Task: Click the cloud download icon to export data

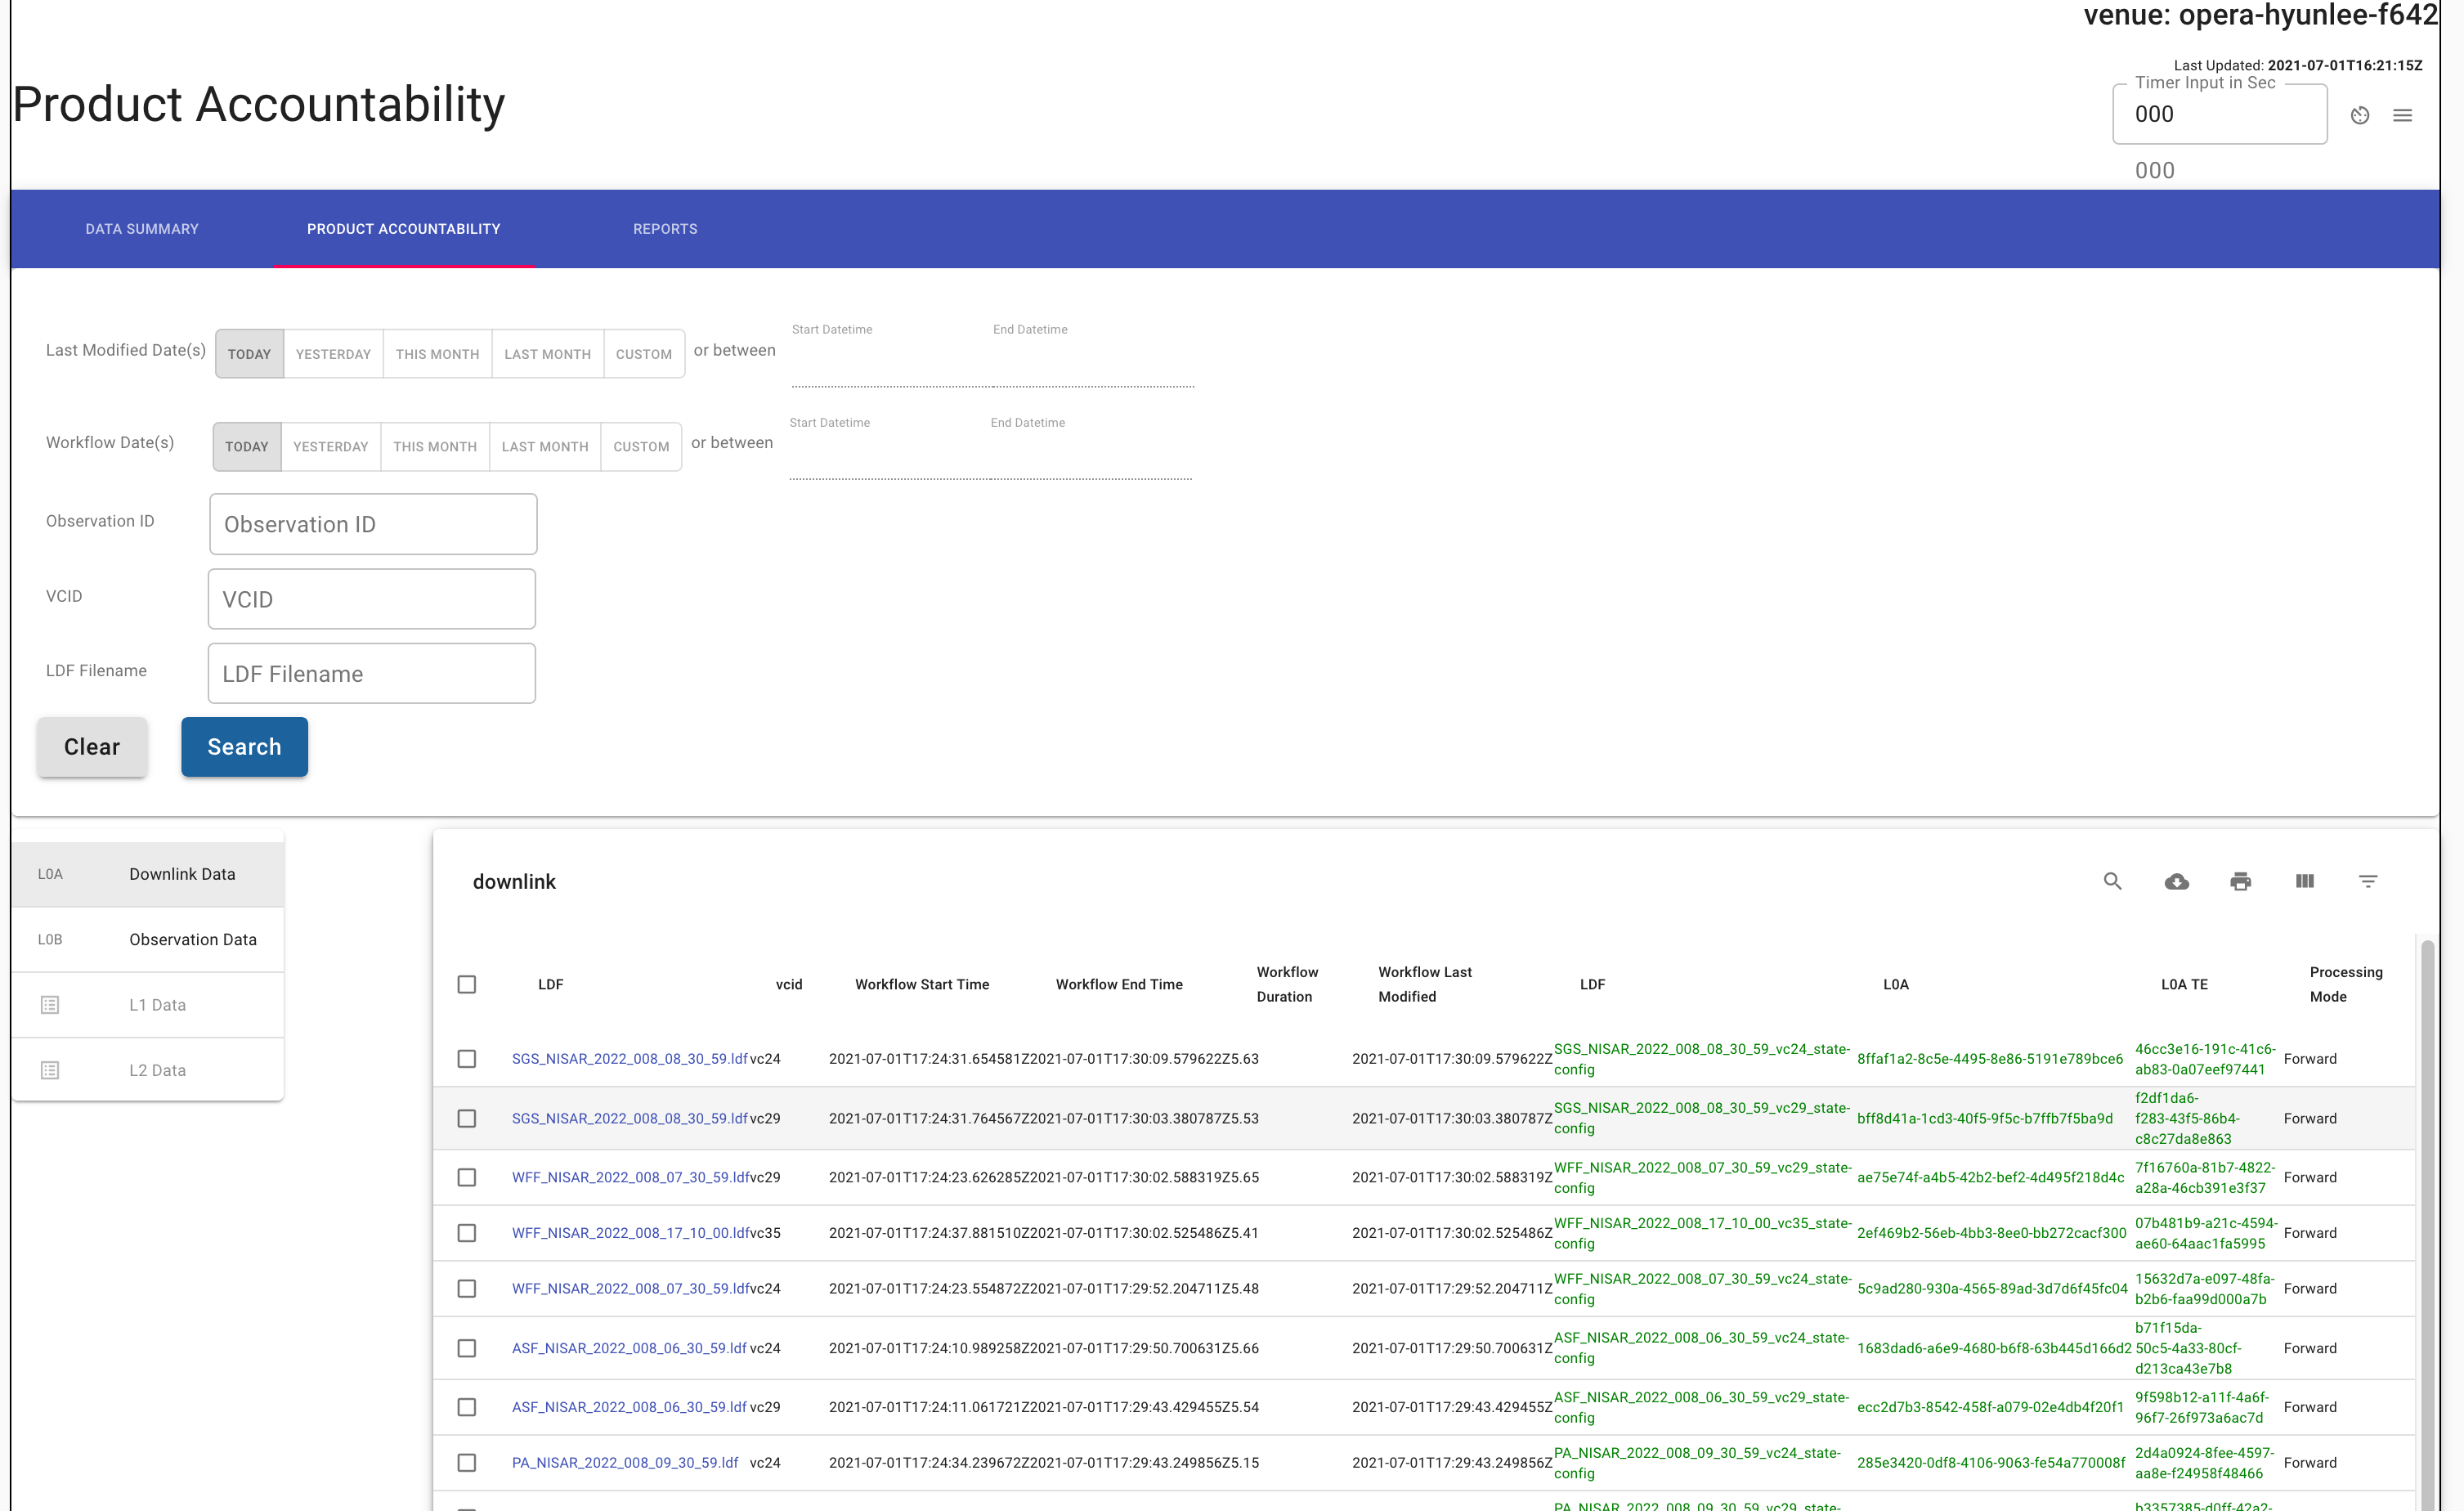Action: [x=2178, y=881]
